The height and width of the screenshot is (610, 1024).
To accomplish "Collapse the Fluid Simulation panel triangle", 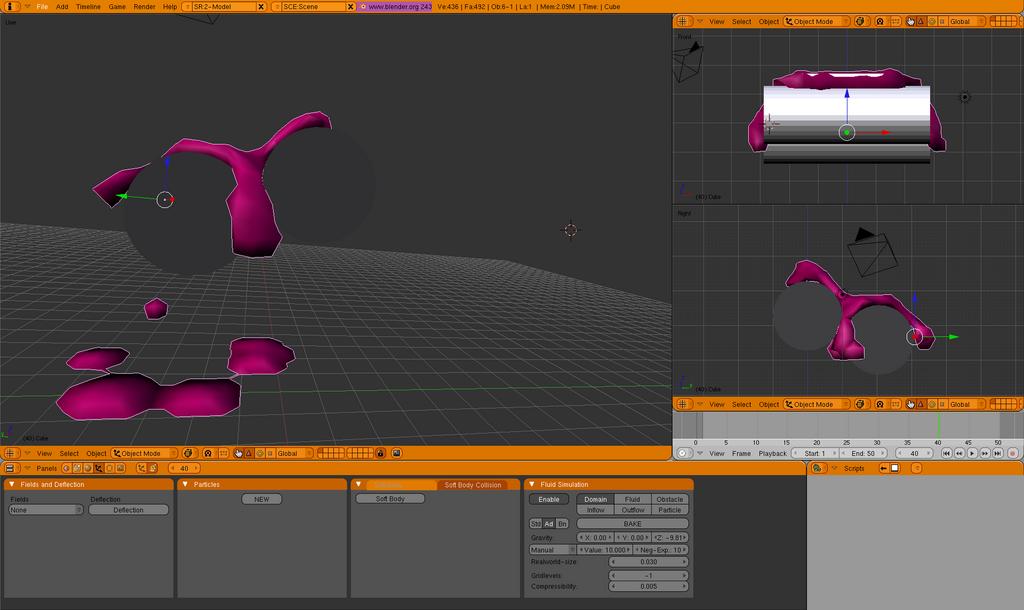I will coord(532,485).
